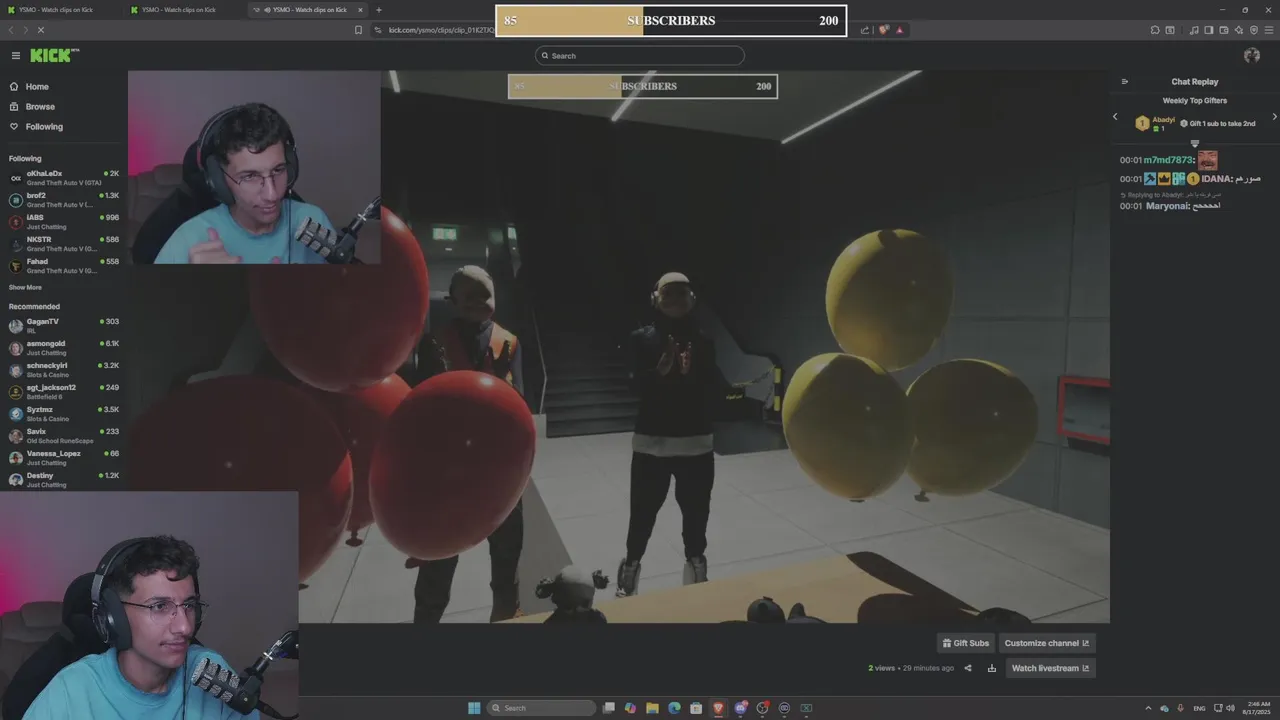Click Maryonai chat username
Screen dimensions: 1280x720
coord(1167,206)
